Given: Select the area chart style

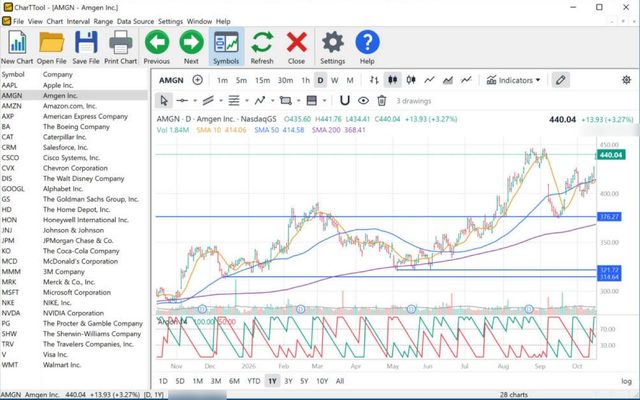Looking at the screenshot, I should [x=448, y=80].
